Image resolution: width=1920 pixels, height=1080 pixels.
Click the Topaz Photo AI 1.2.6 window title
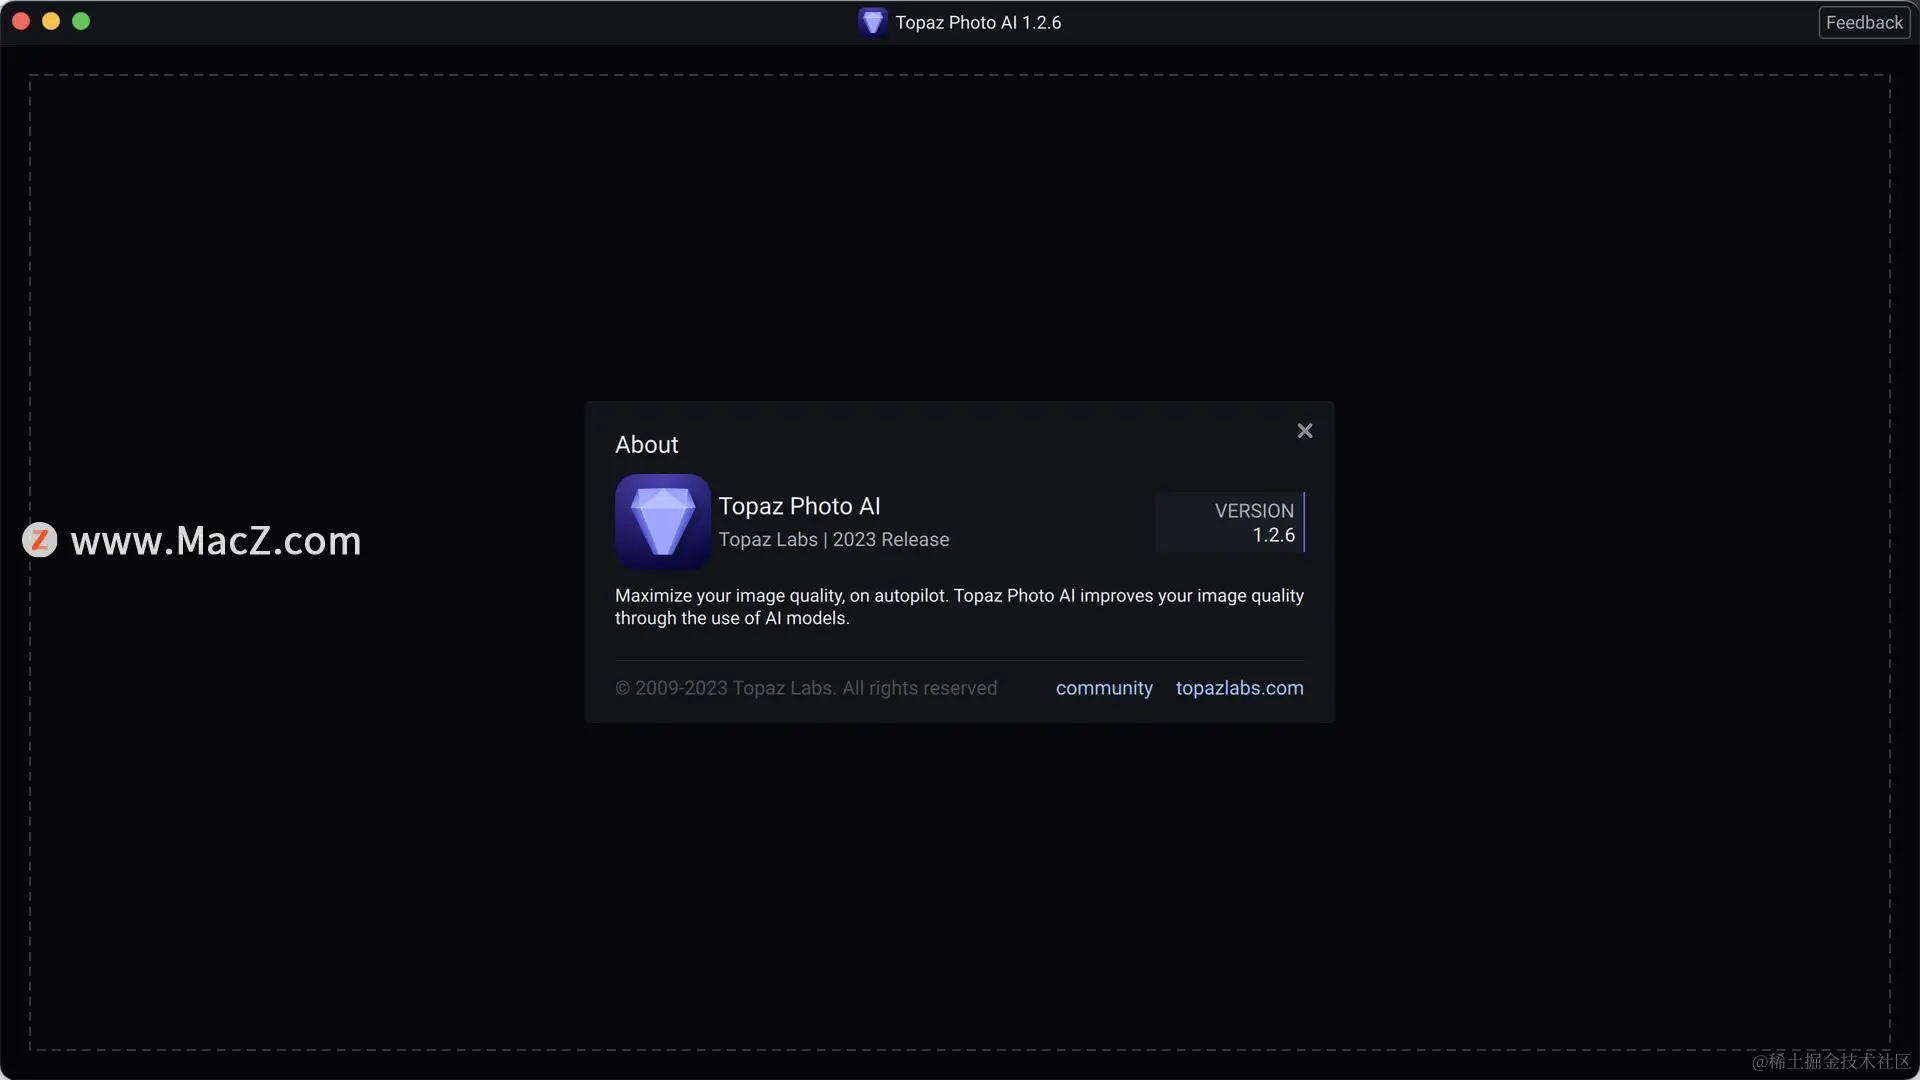pos(977,22)
